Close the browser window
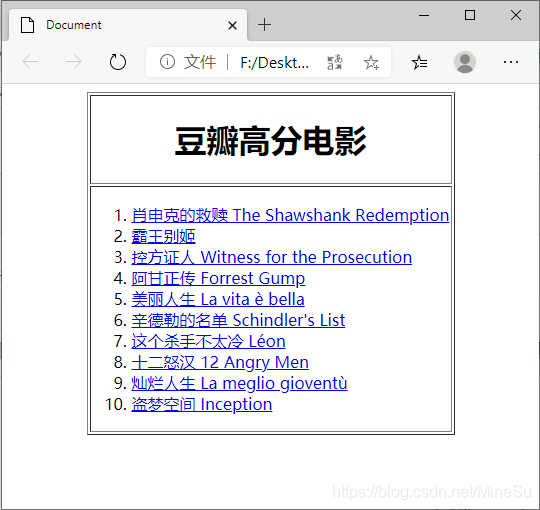This screenshot has height=510, width=540. (x=516, y=15)
